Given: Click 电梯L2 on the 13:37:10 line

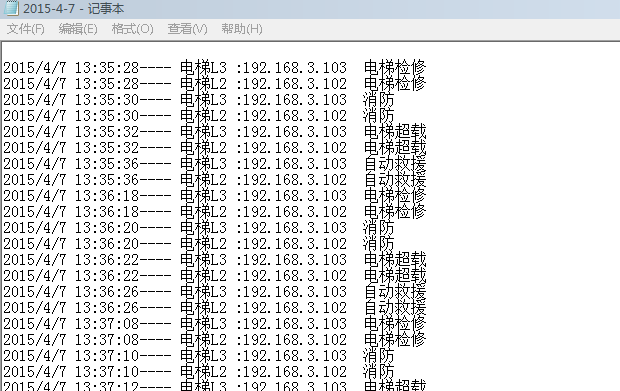Looking at the screenshot, I should (x=204, y=371).
